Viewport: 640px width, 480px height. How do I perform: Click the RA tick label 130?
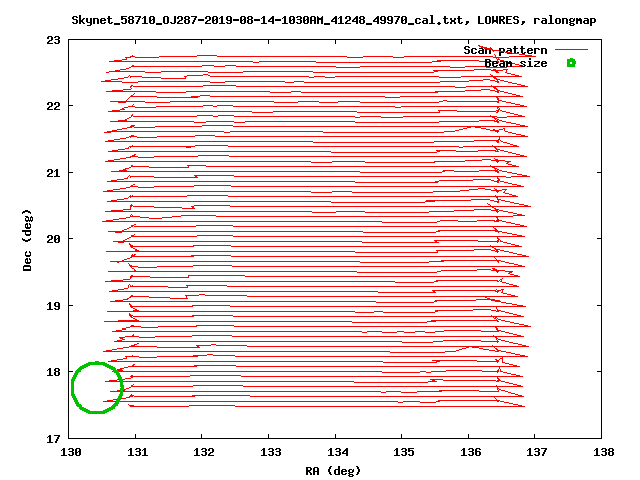coord(71,452)
